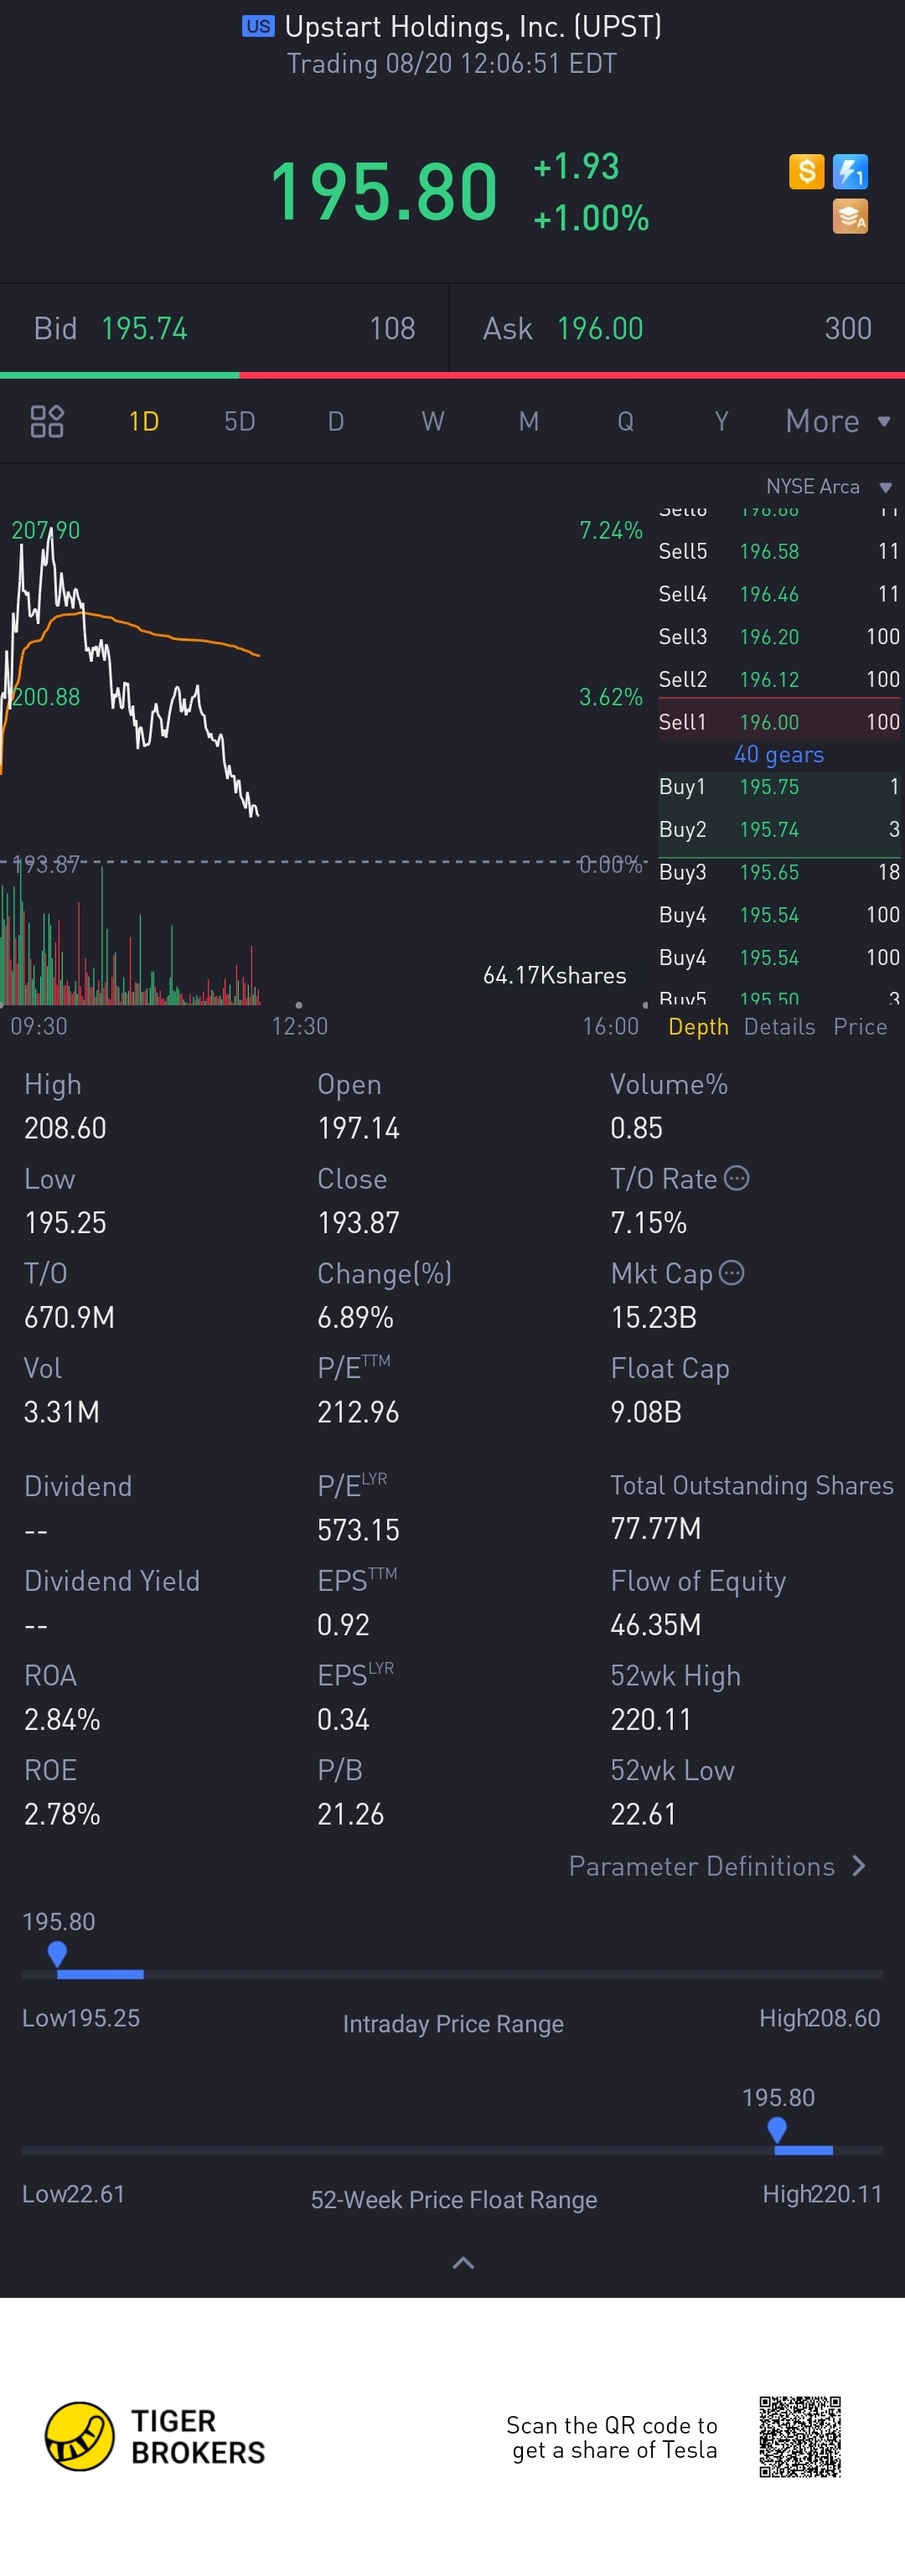Tap the 52wk High value 220.11
This screenshot has height=2576, width=905.
(x=651, y=1719)
